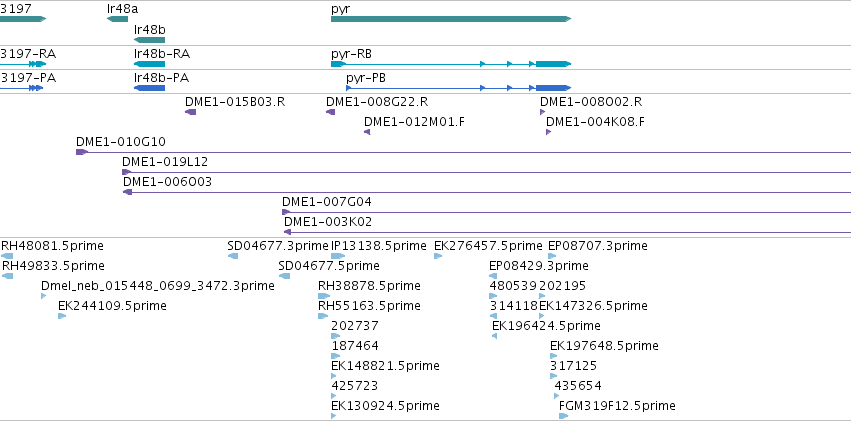This screenshot has width=851, height=421.
Task: Select the Ir48b-PA protein glyph
Action: pyautogui.click(x=149, y=88)
